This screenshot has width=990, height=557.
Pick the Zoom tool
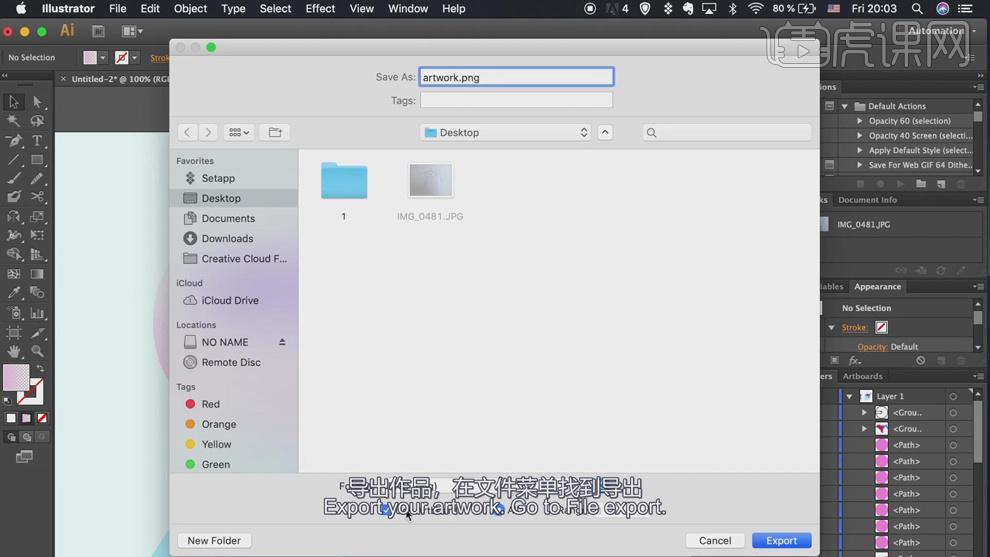click(x=37, y=351)
